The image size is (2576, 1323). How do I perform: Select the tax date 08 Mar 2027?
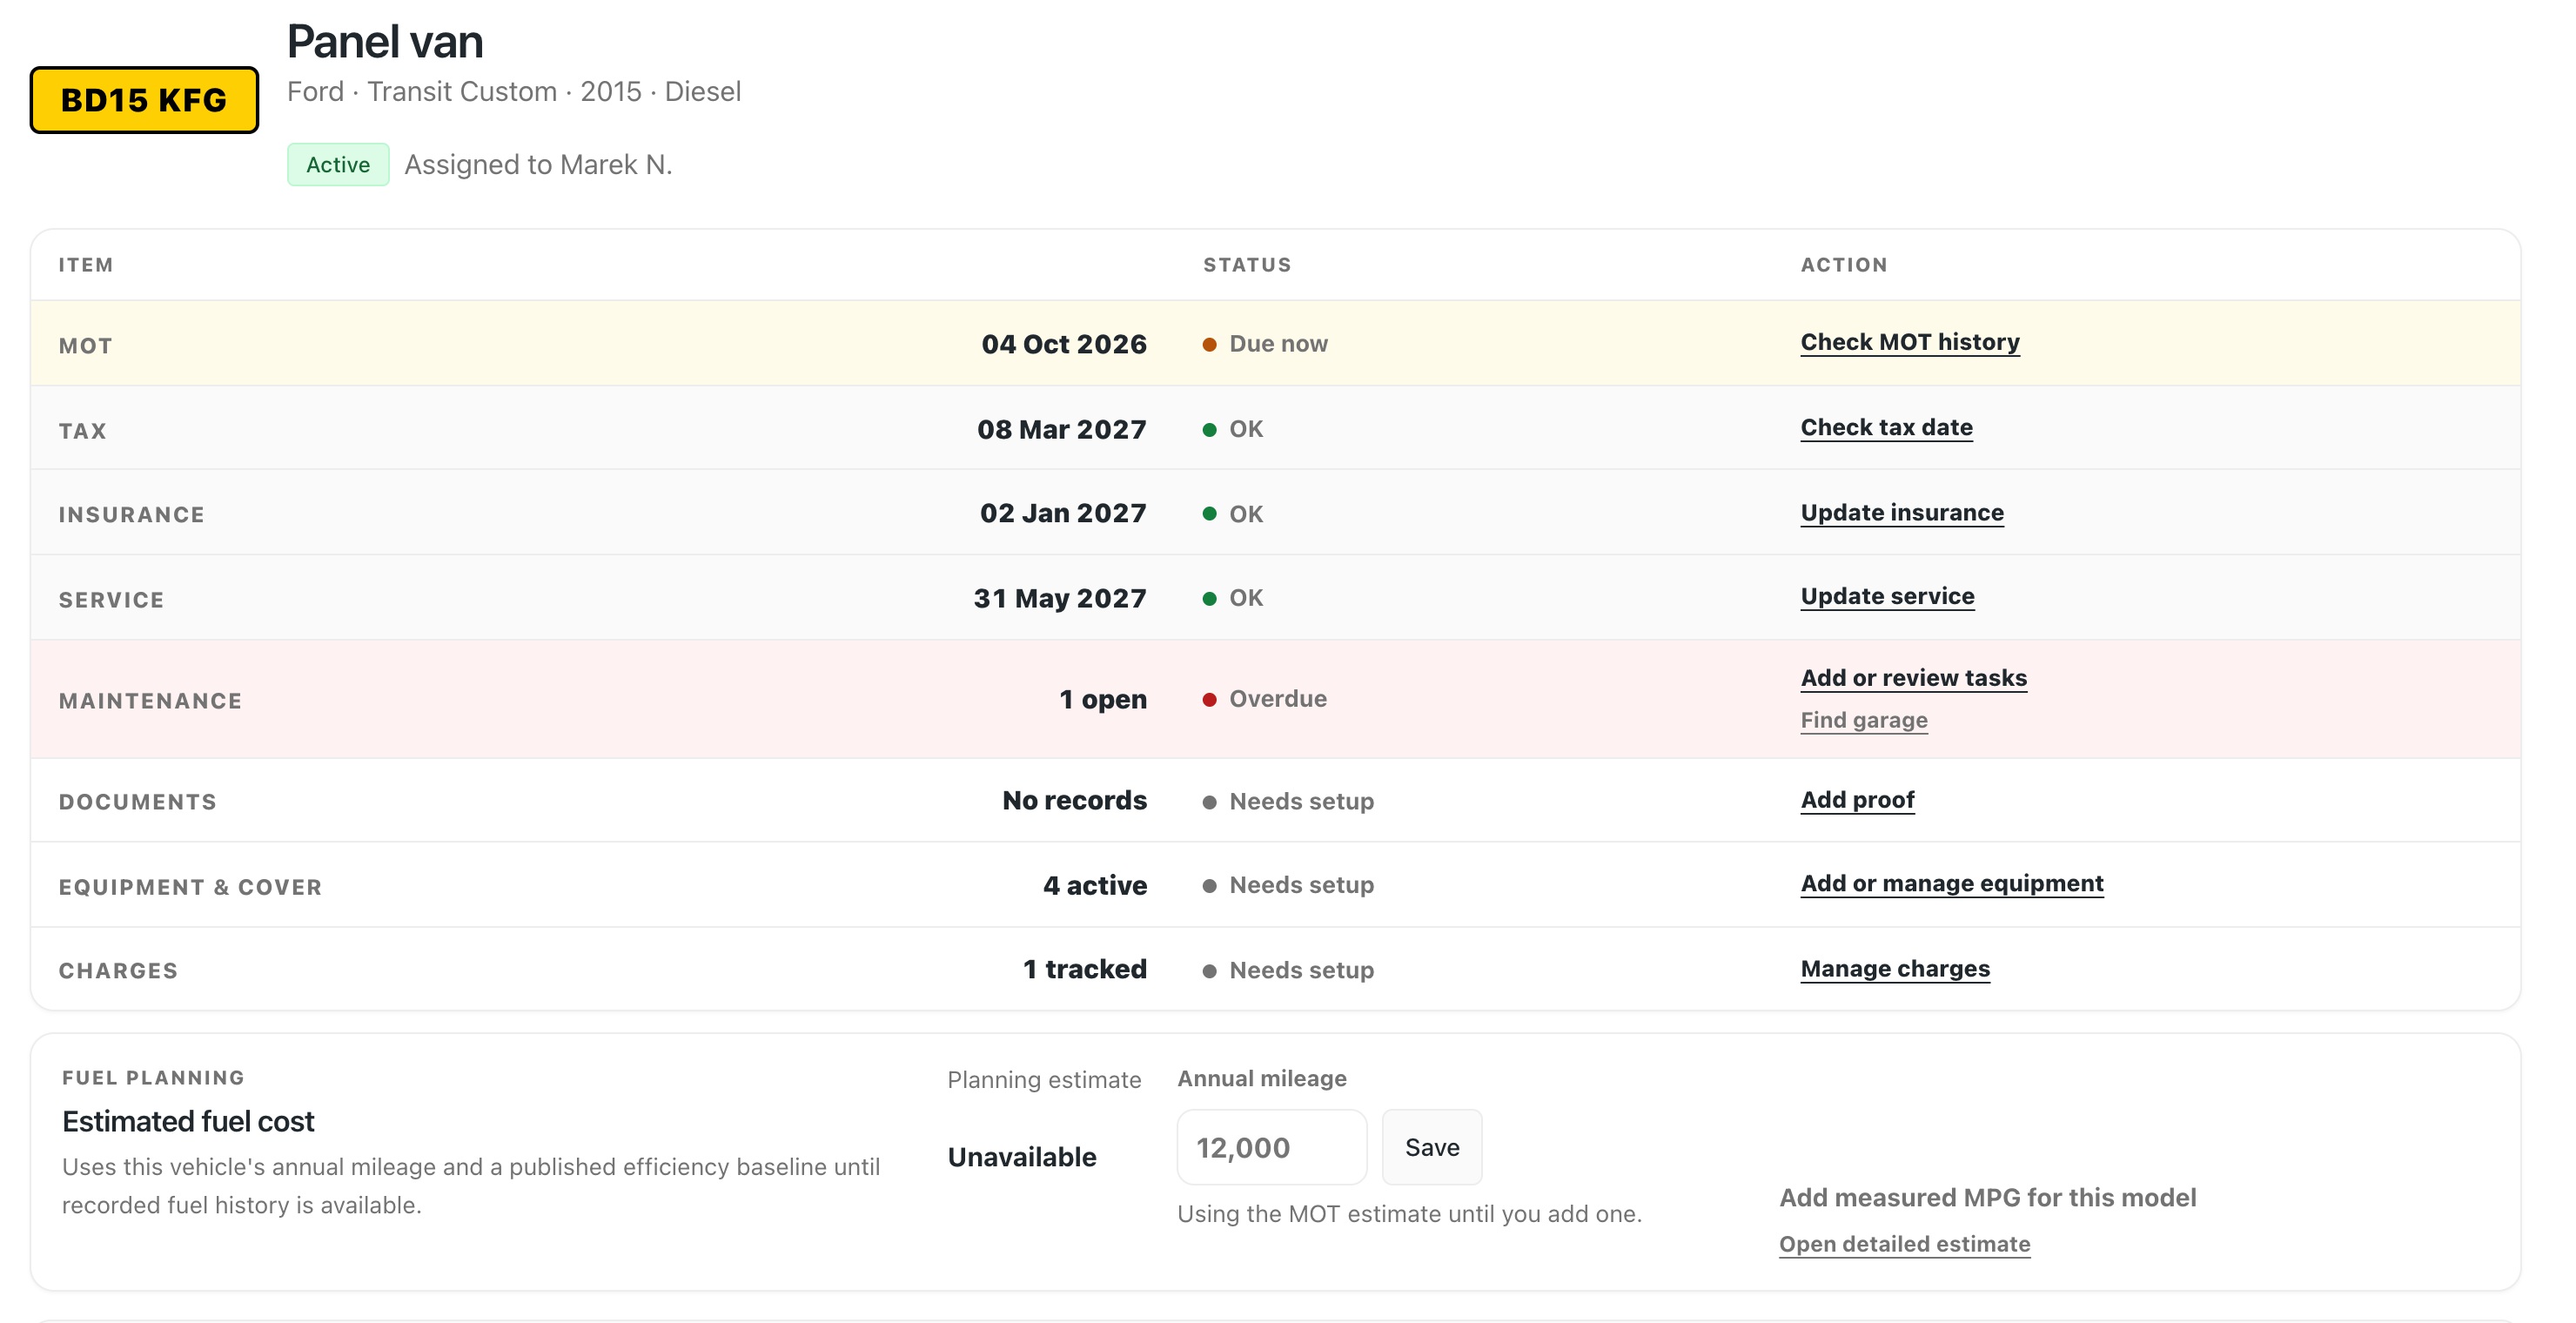[x=1062, y=429]
